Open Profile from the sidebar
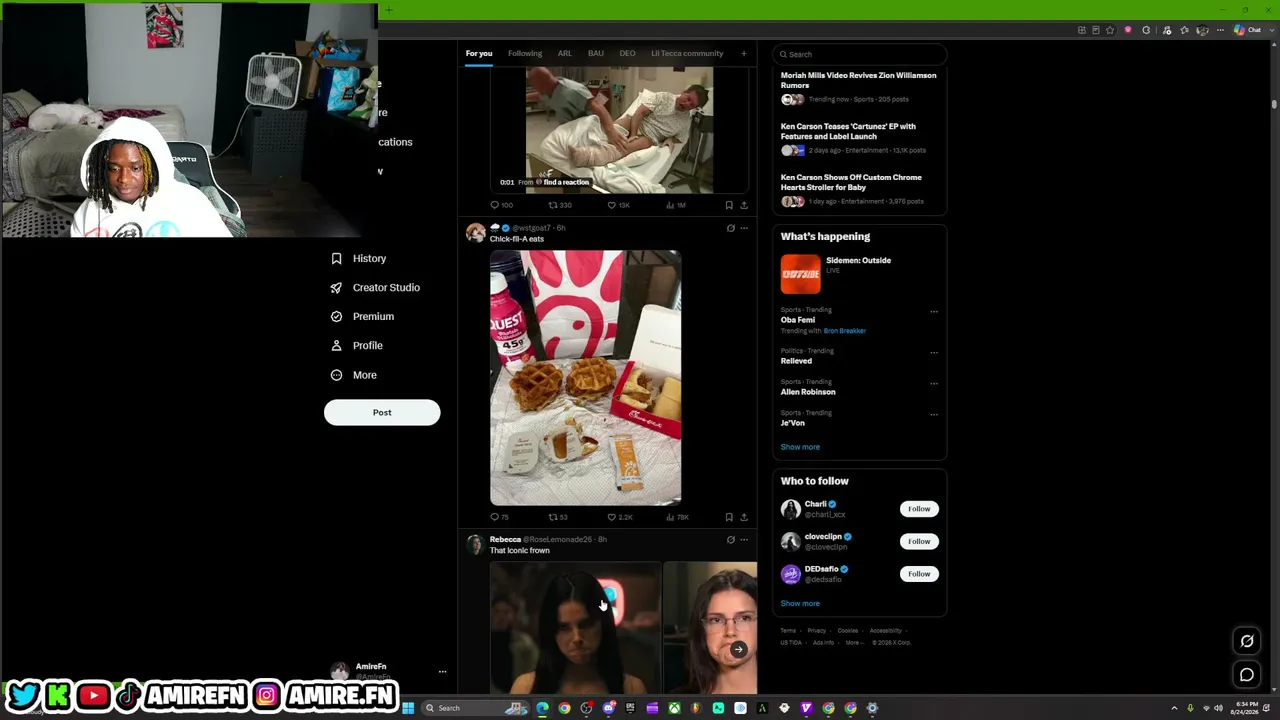Screen dimensions: 1280x720 356,345
